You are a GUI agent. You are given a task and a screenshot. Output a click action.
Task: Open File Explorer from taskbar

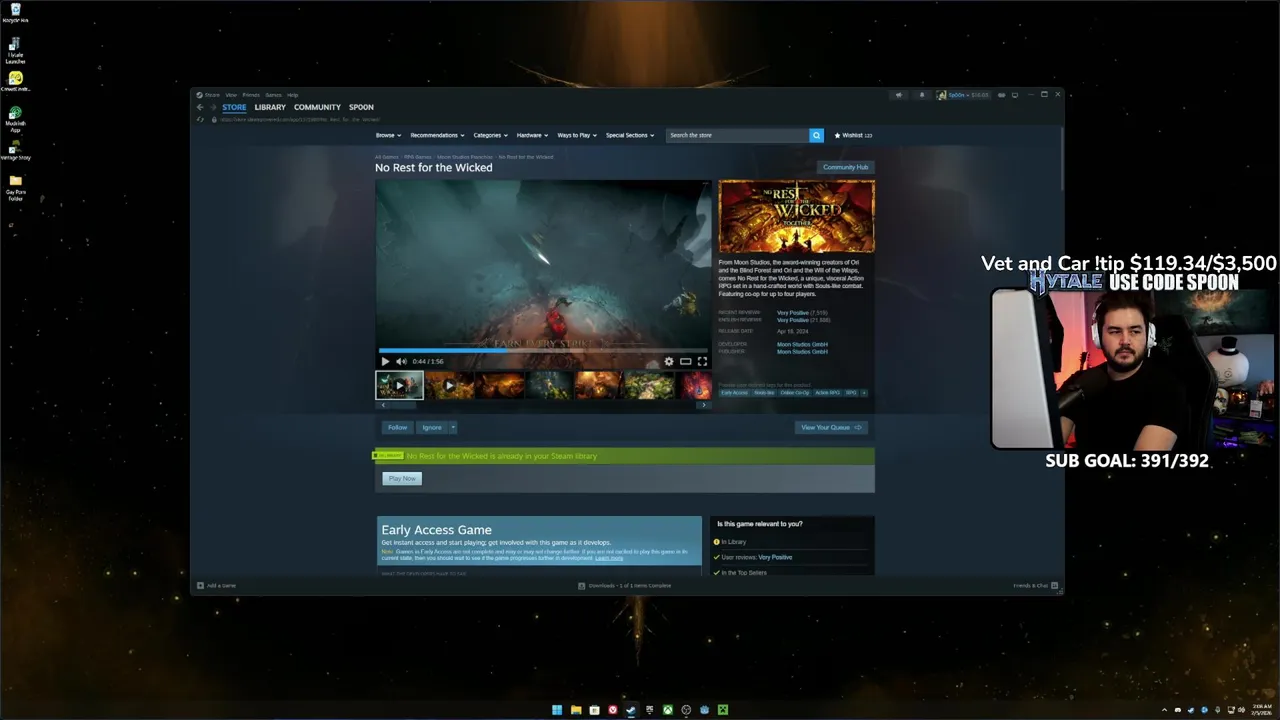tap(576, 710)
